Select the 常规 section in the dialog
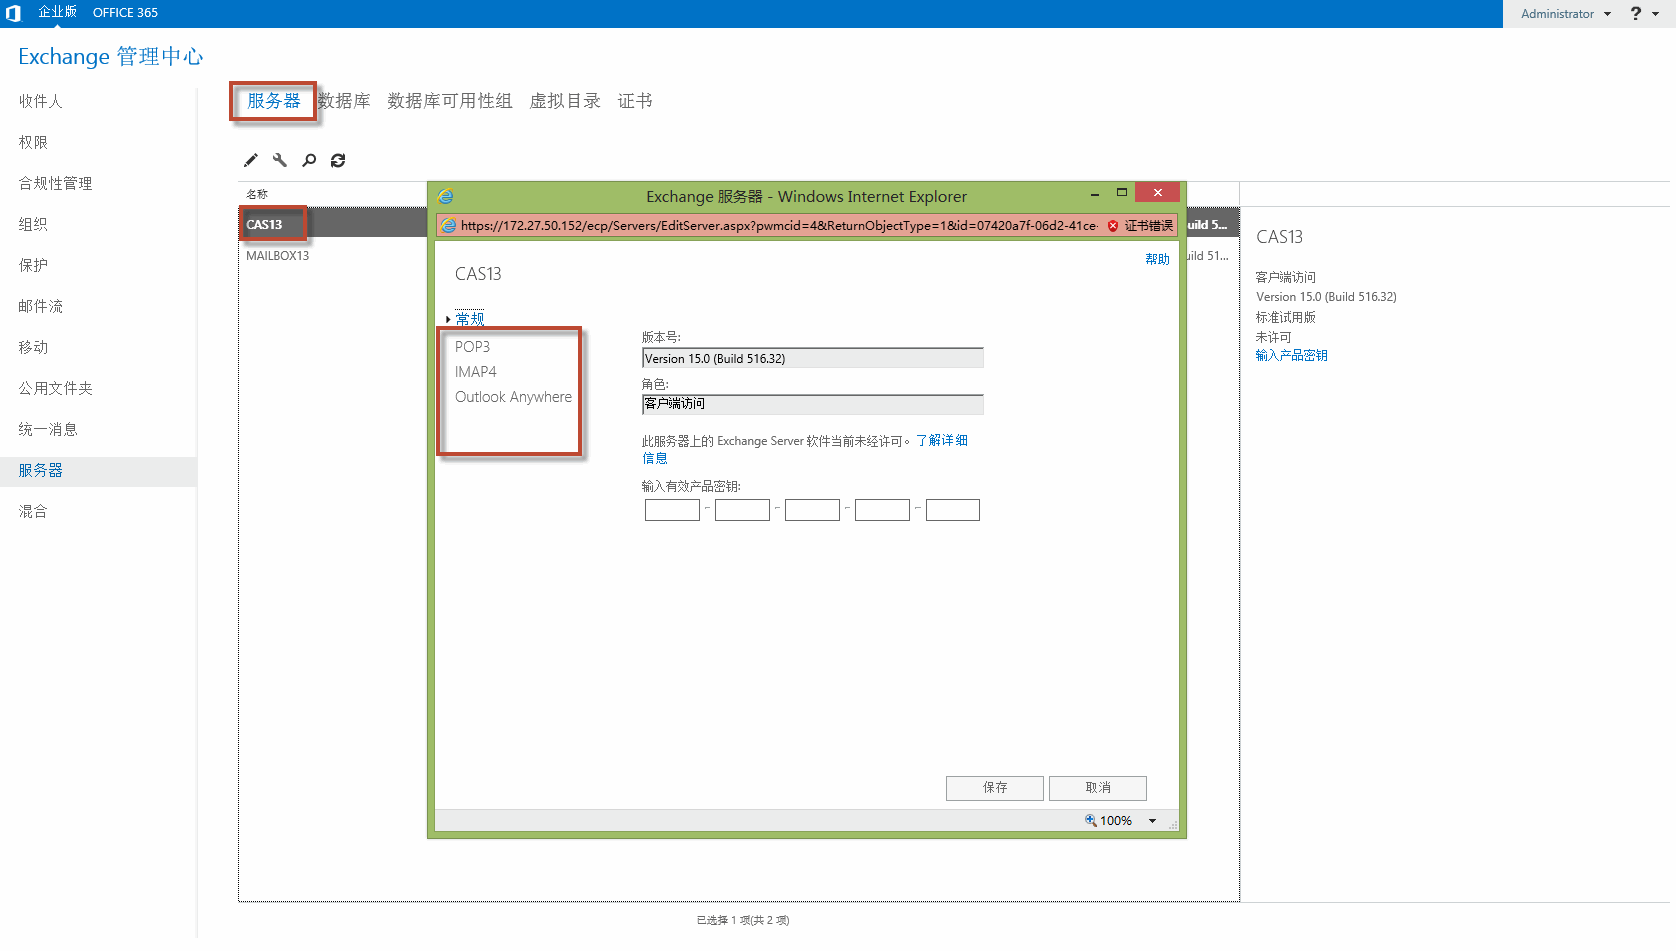The width and height of the screenshot is (1676, 951). [x=470, y=319]
